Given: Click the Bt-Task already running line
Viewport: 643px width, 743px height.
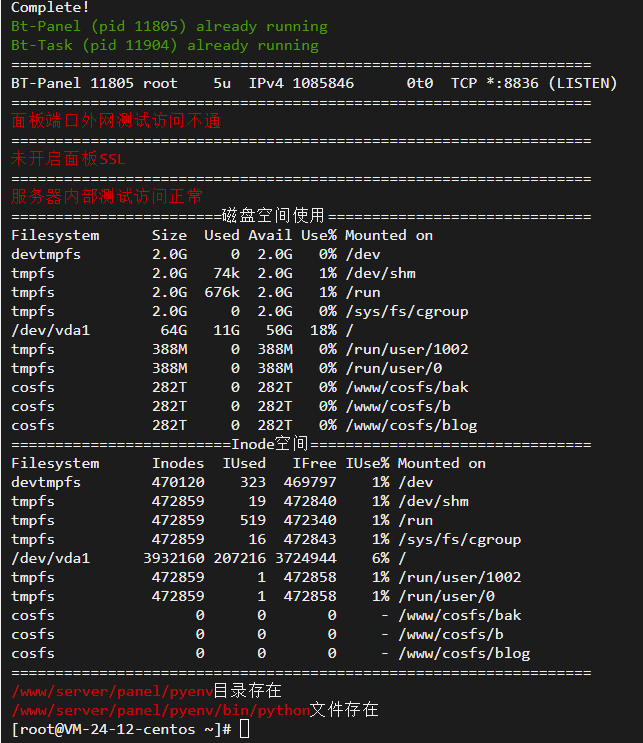Looking at the screenshot, I should point(165,45).
